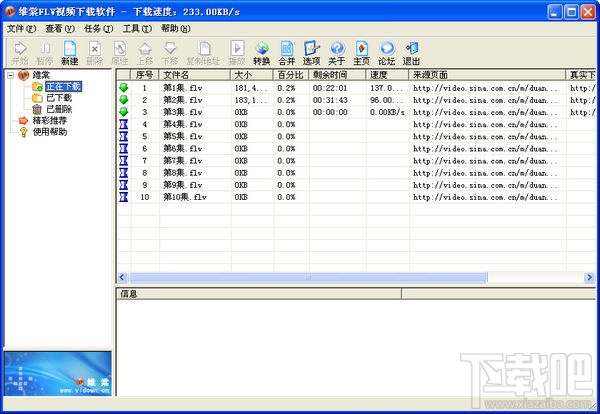The image size is (600, 414).
Task: Click speed value 0.00KB/s
Action: [387, 112]
